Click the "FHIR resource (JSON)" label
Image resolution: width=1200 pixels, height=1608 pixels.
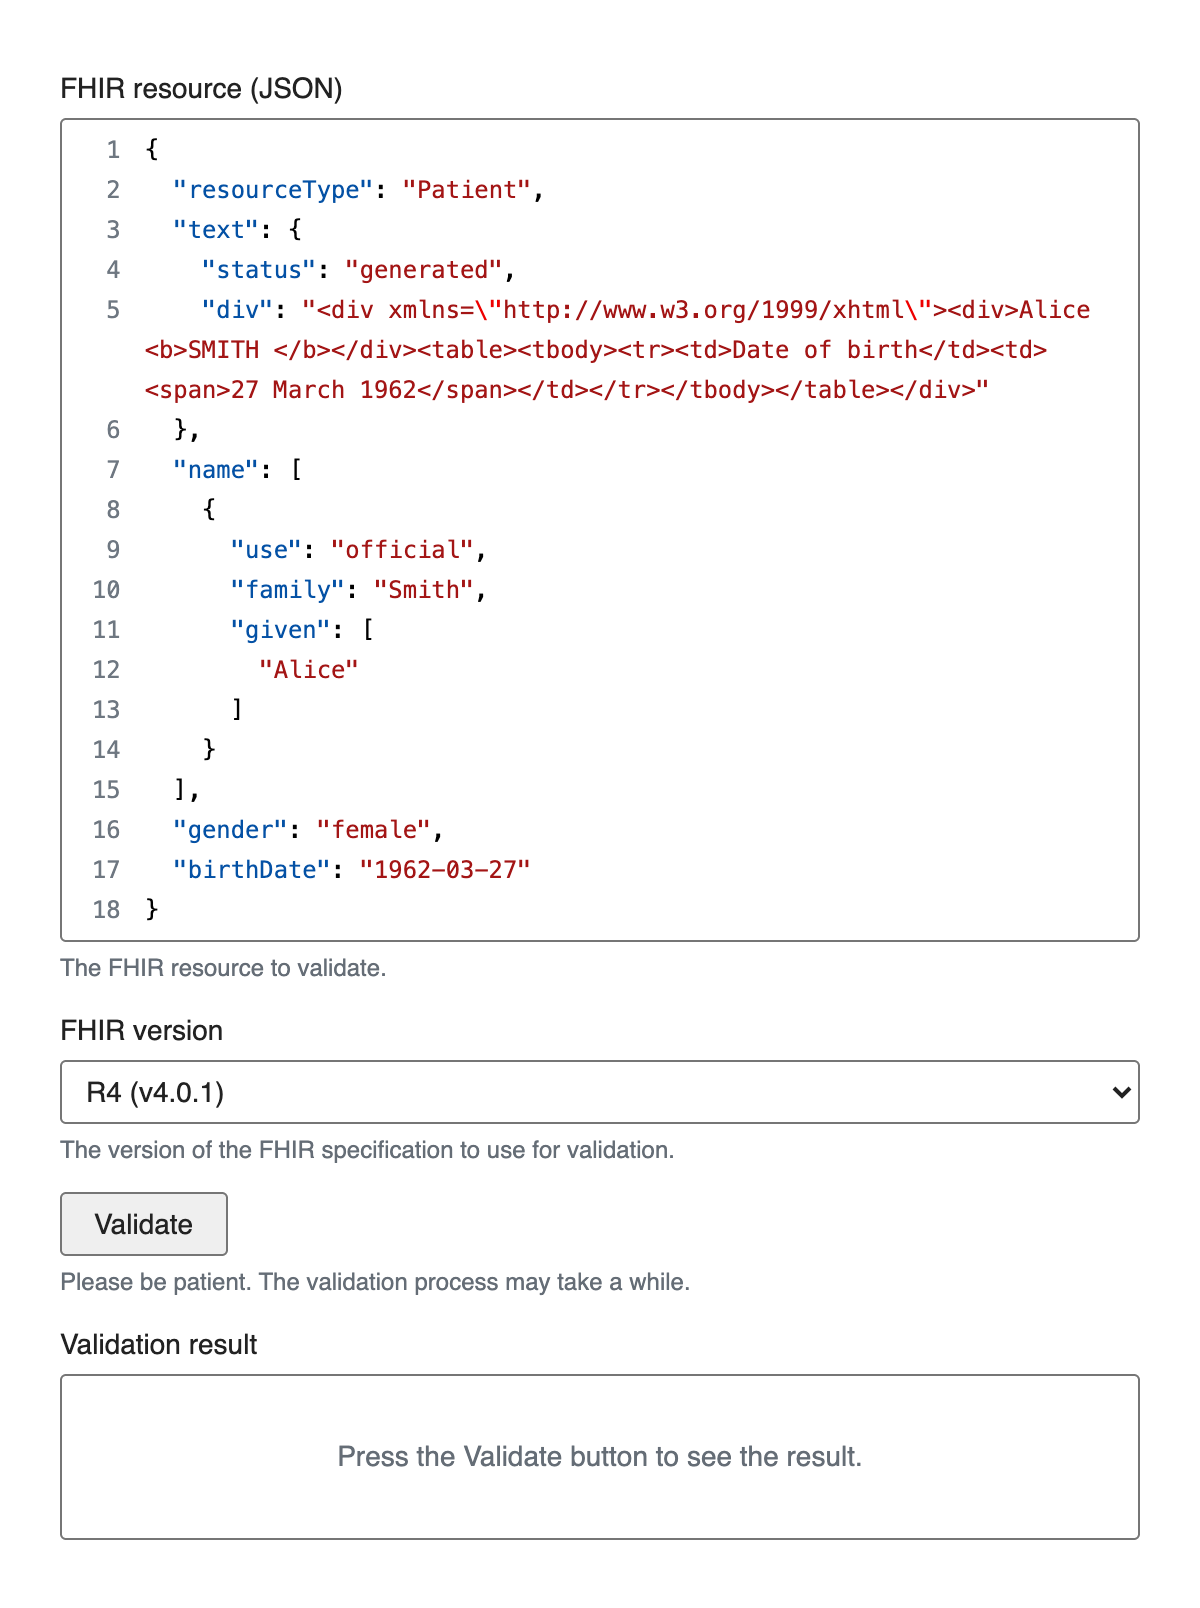click(201, 89)
